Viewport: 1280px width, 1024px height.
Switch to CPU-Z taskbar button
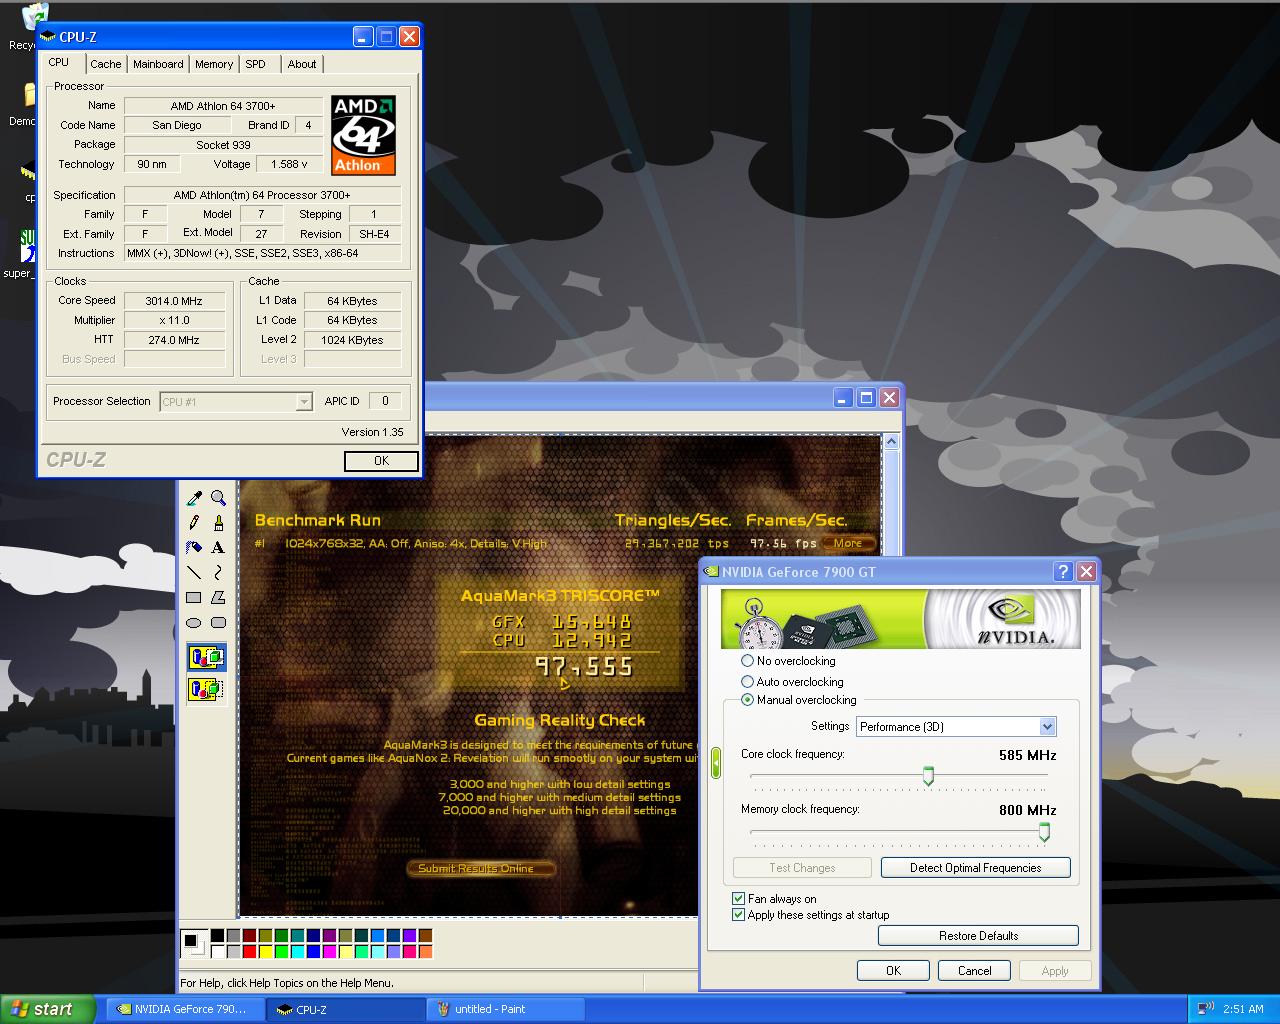346,1010
